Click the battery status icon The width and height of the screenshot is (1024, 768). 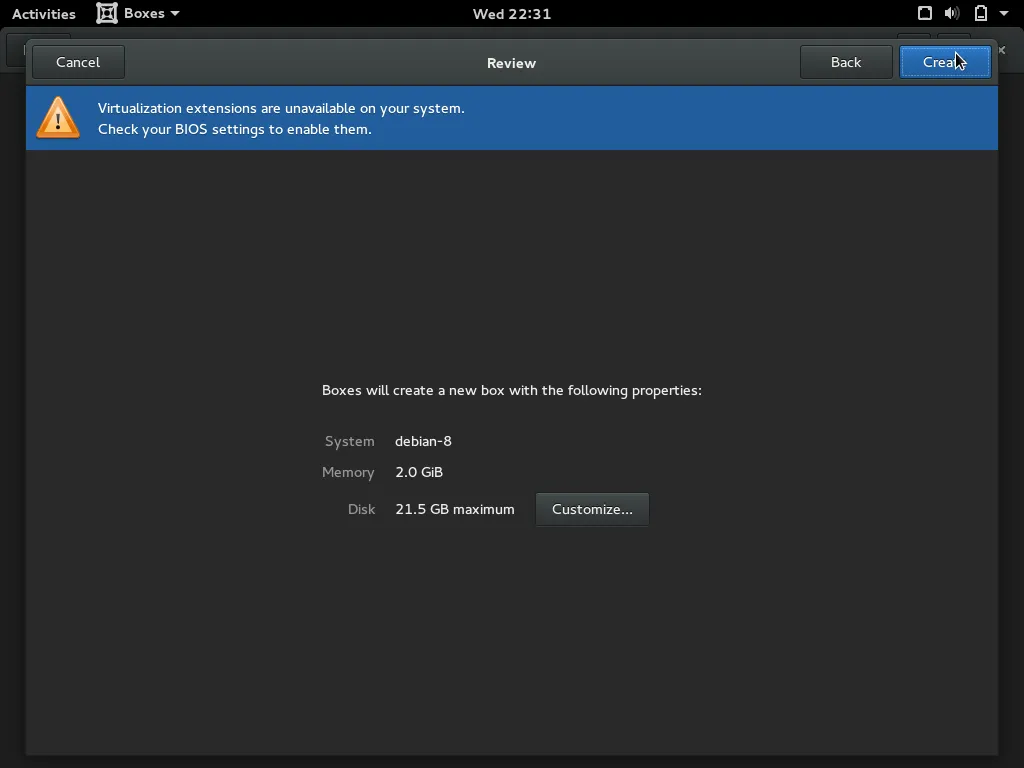pos(981,13)
